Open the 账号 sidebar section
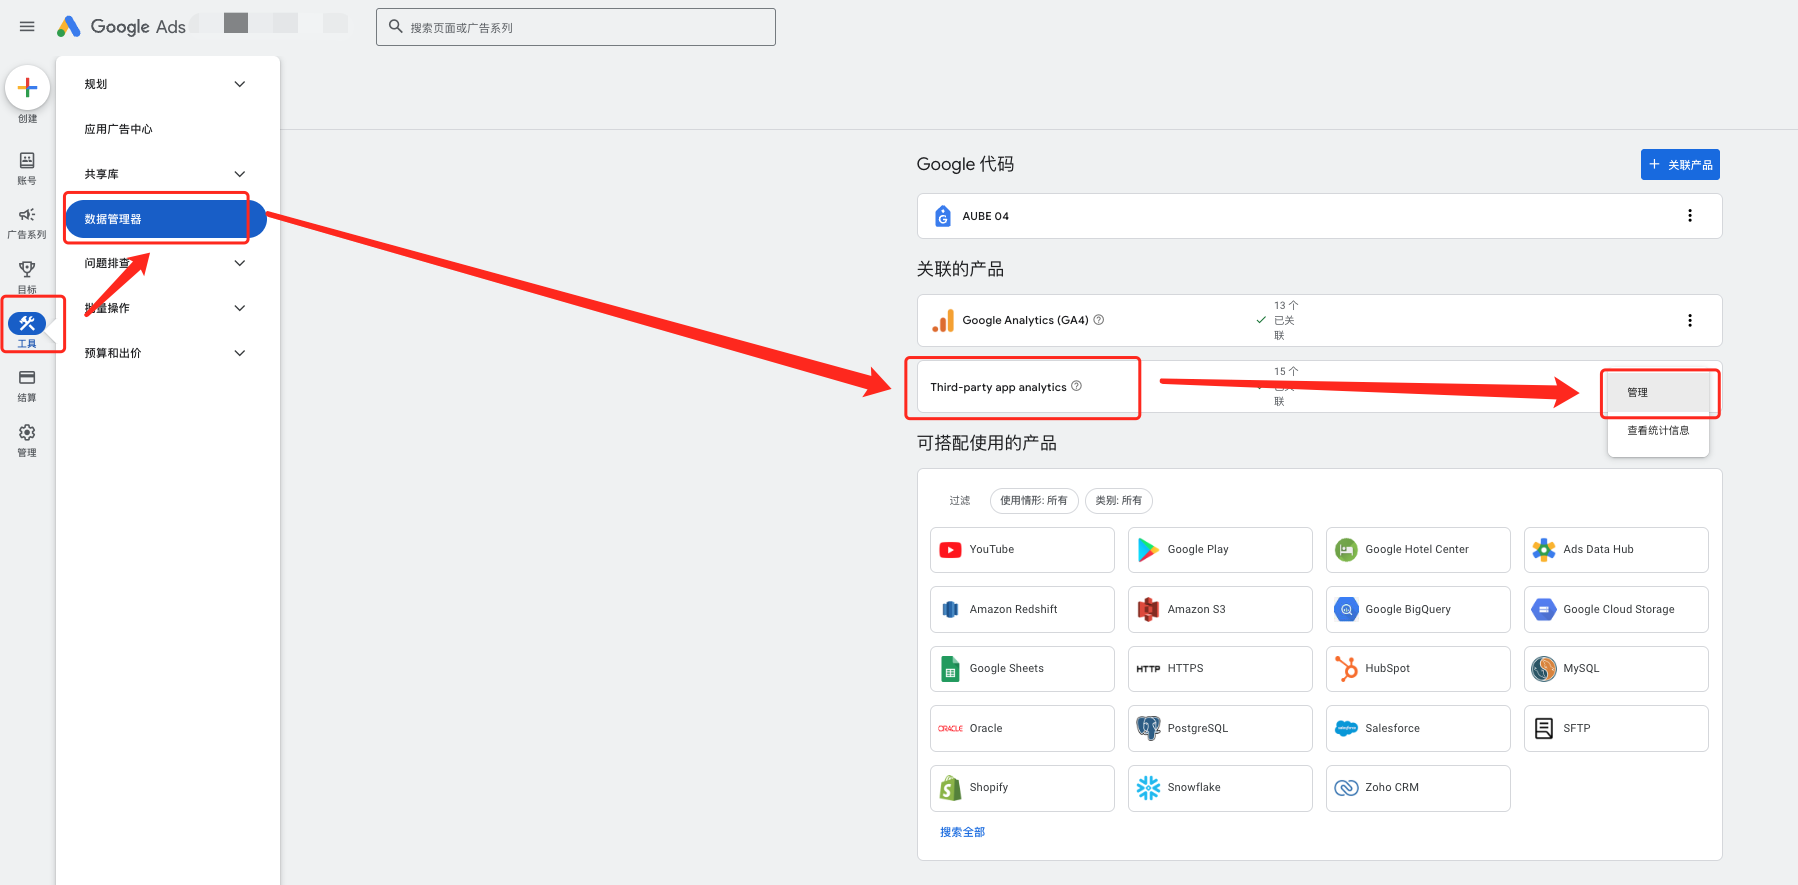Image resolution: width=1798 pixels, height=885 pixels. (27, 168)
